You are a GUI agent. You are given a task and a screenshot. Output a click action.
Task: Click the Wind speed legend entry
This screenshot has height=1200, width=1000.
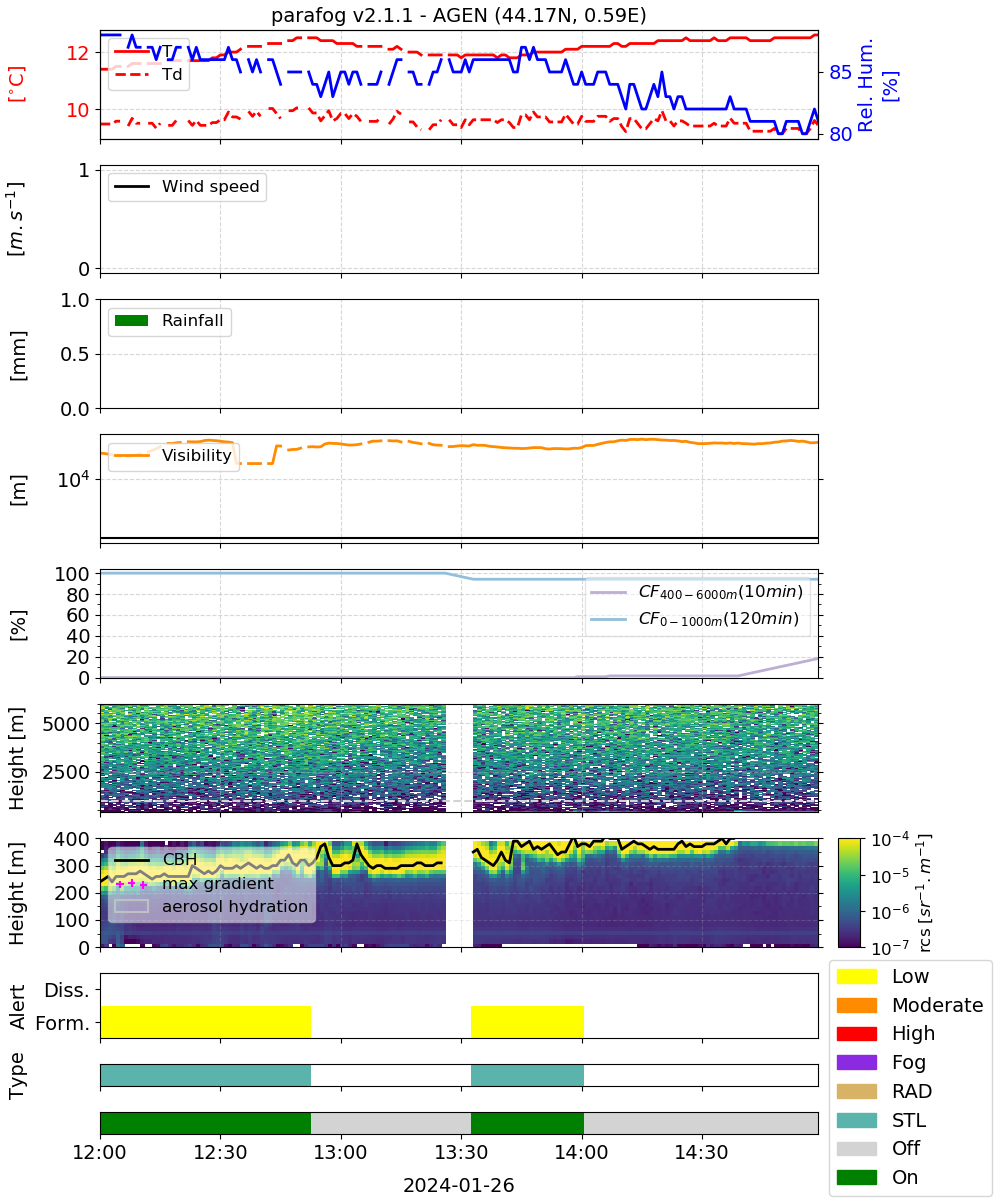[x=187, y=186]
